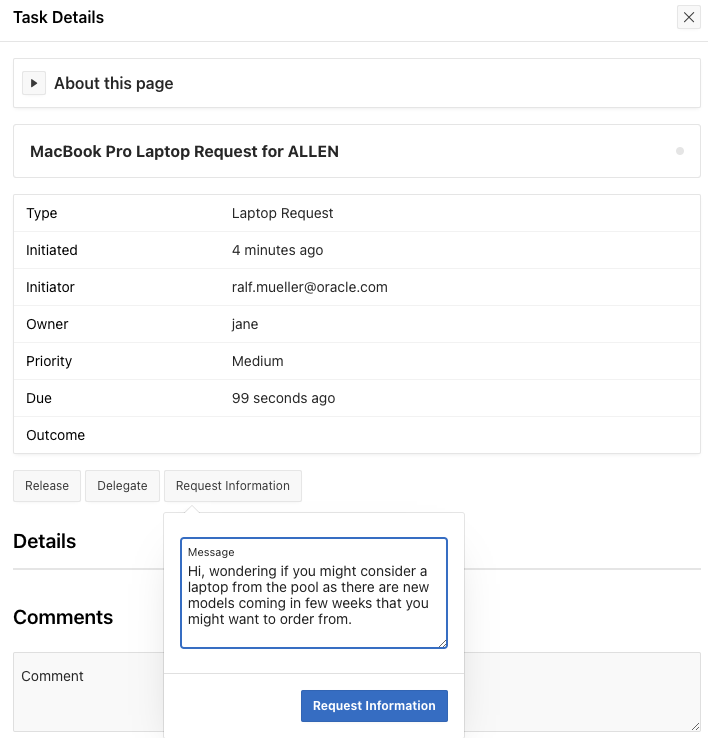The width and height of the screenshot is (708, 738).
Task: Click the Delegate button
Action: pyautogui.click(x=122, y=486)
